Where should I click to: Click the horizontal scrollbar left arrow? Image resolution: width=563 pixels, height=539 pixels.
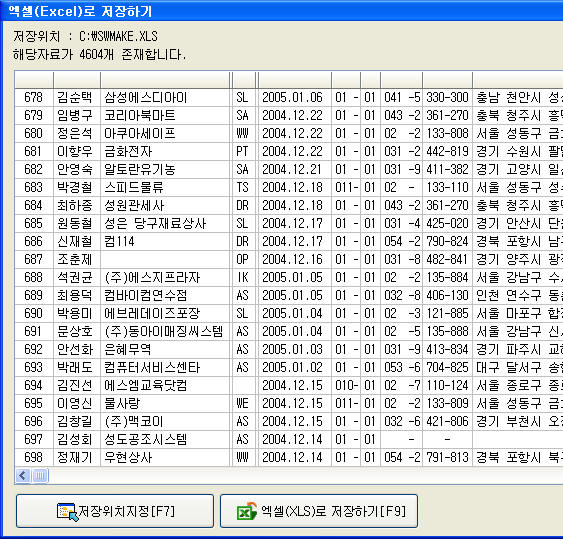23,476
